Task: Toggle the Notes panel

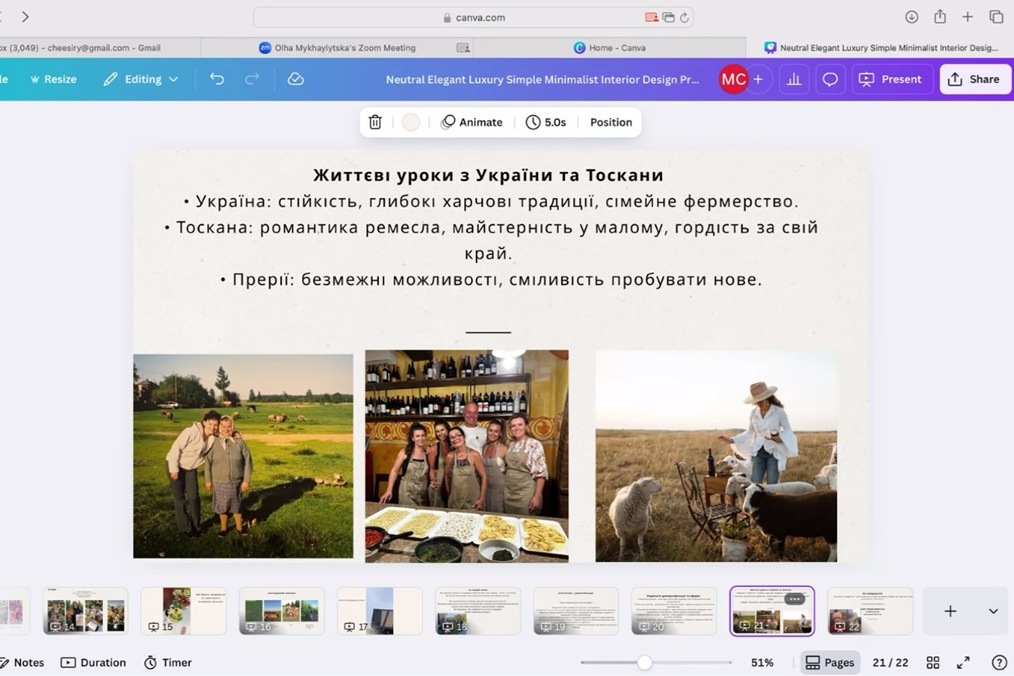Action: 21,662
